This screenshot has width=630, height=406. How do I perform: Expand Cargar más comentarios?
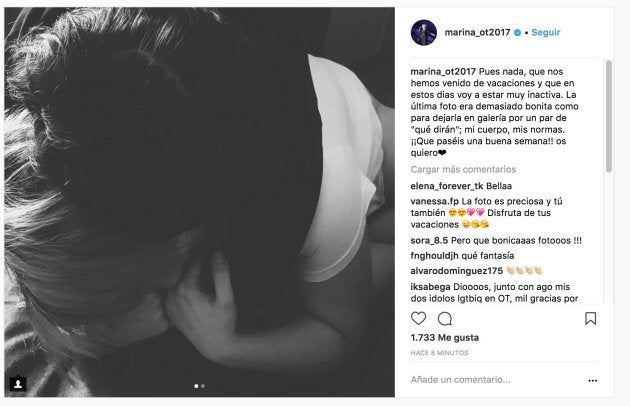463,169
